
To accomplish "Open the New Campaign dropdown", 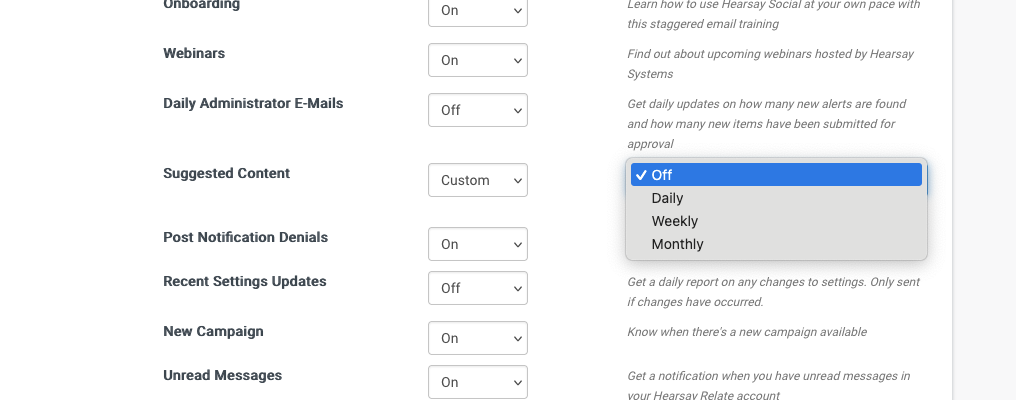I will (x=478, y=338).
